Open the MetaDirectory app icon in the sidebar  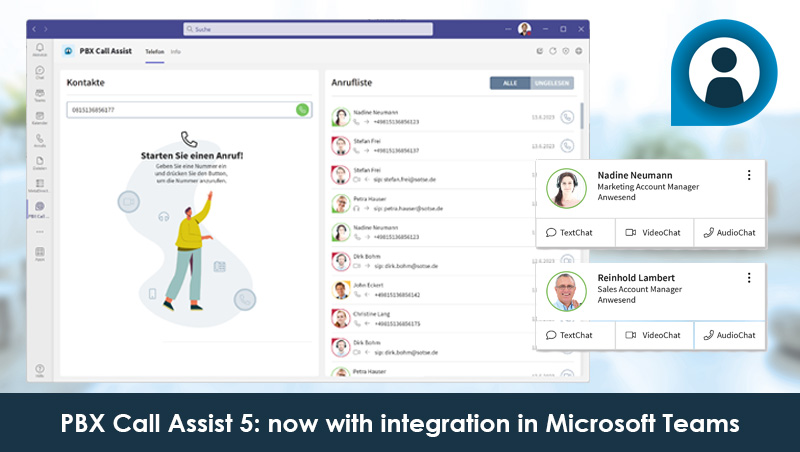pyautogui.click(x=40, y=185)
